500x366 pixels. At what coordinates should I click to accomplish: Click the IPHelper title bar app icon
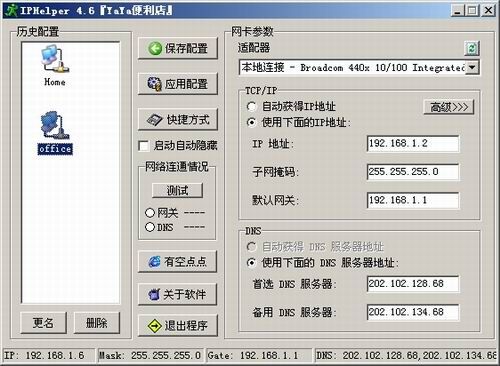click(11, 10)
